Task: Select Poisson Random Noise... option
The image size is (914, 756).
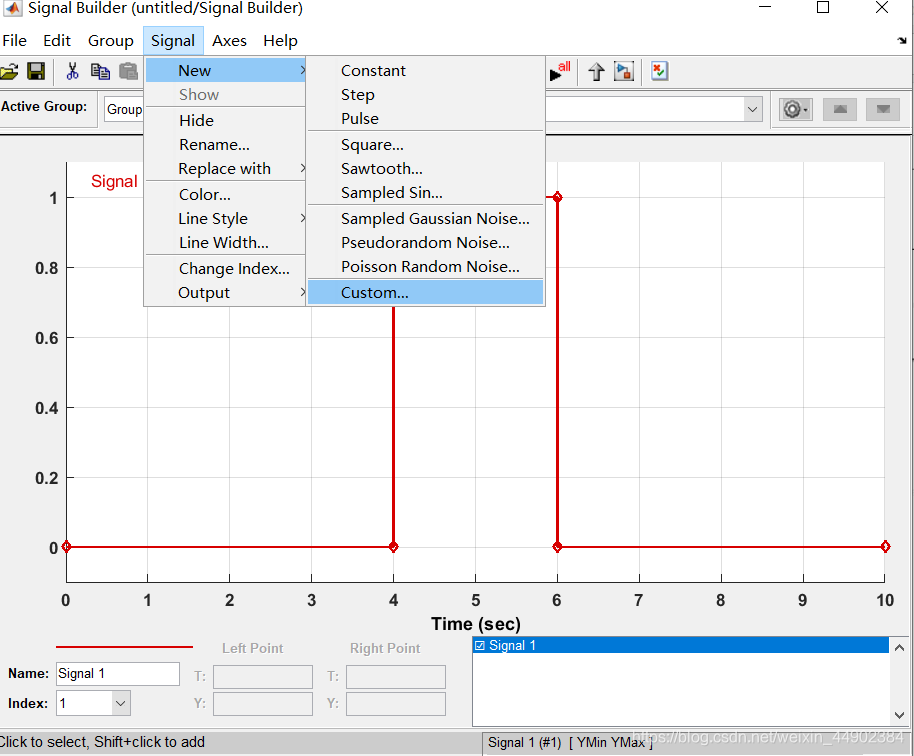Action: coord(426,266)
